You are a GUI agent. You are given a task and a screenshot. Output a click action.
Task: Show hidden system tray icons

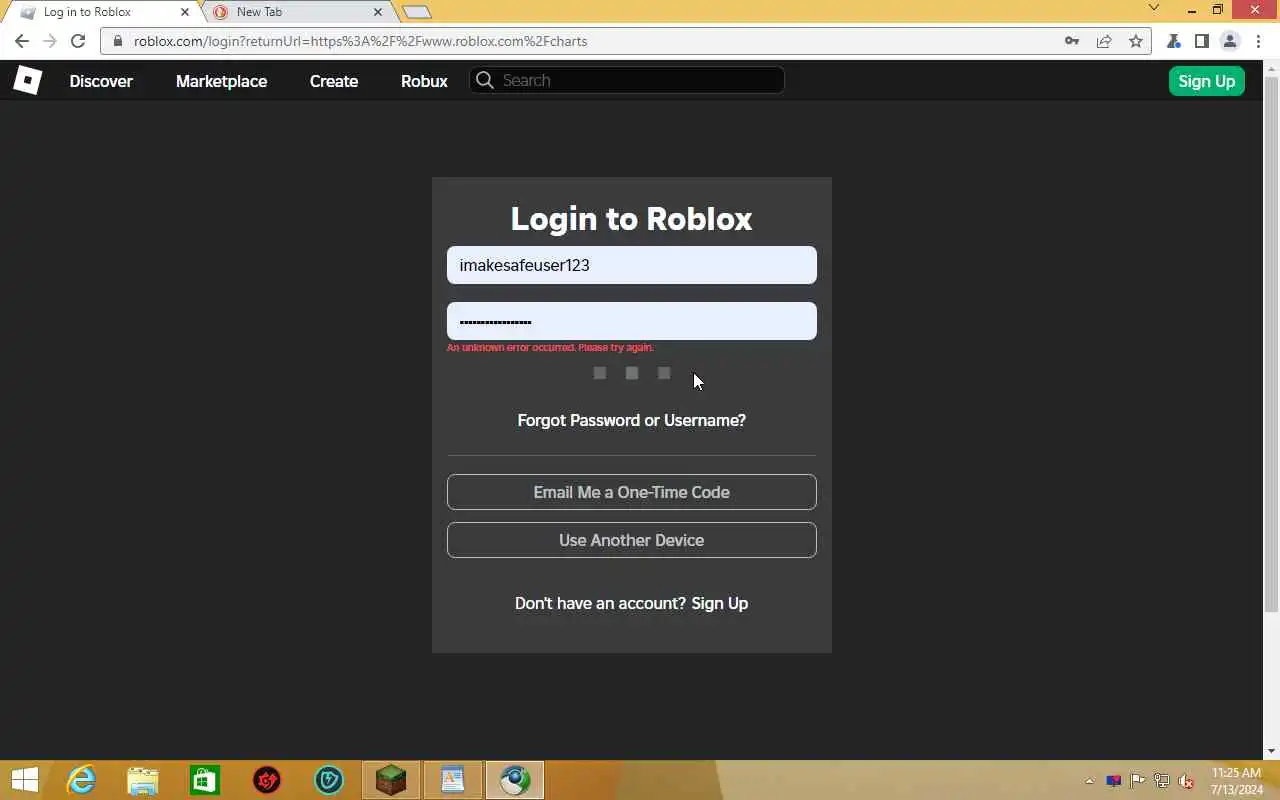coord(1089,781)
